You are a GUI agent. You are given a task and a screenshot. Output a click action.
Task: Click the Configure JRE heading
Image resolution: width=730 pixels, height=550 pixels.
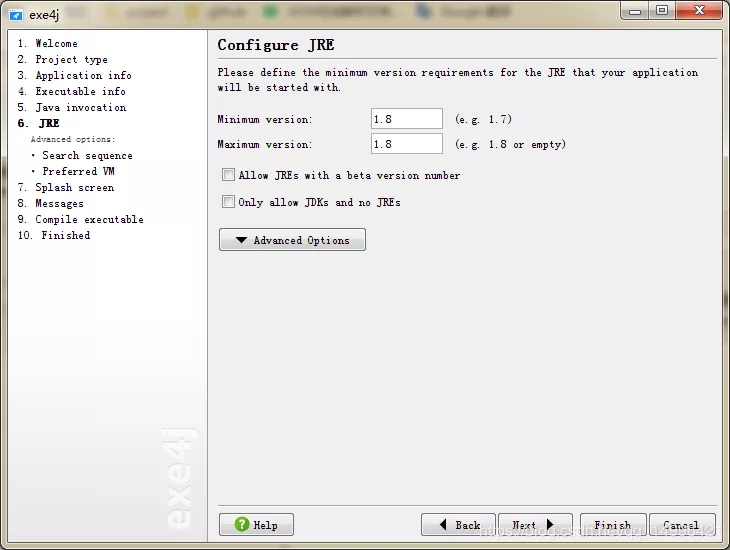[x=276, y=45]
